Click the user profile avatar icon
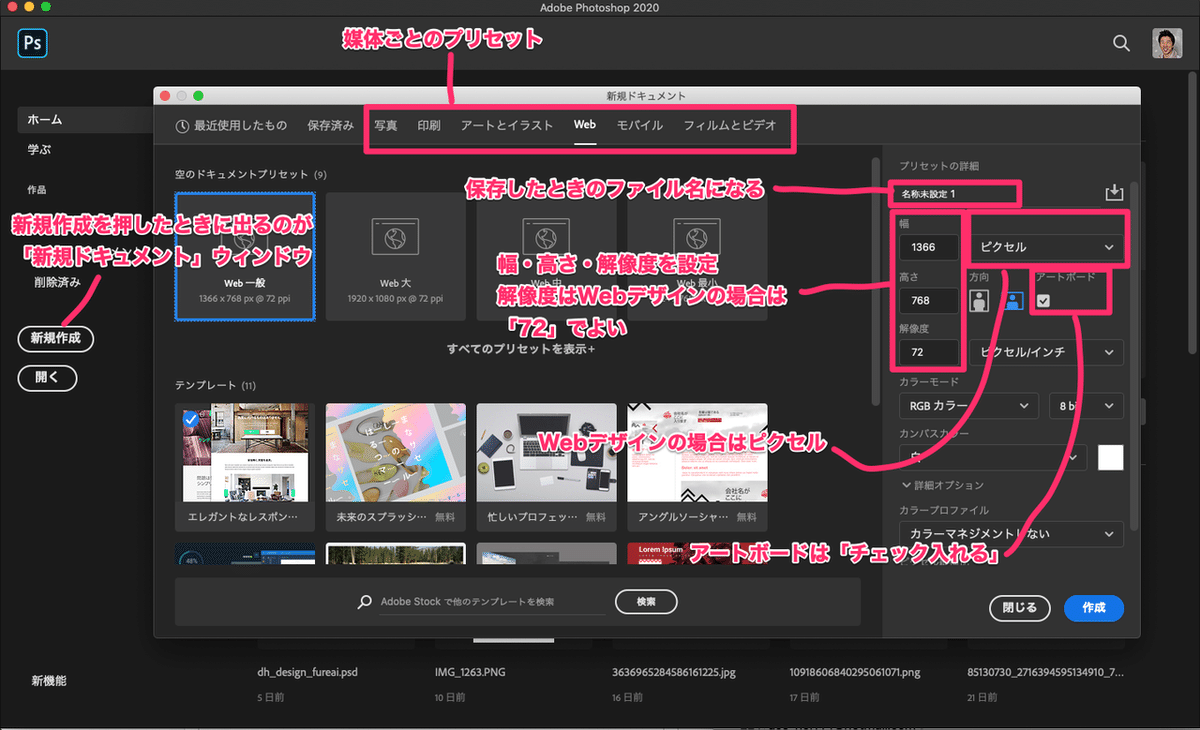Image resolution: width=1200 pixels, height=730 pixels. tap(1168, 43)
